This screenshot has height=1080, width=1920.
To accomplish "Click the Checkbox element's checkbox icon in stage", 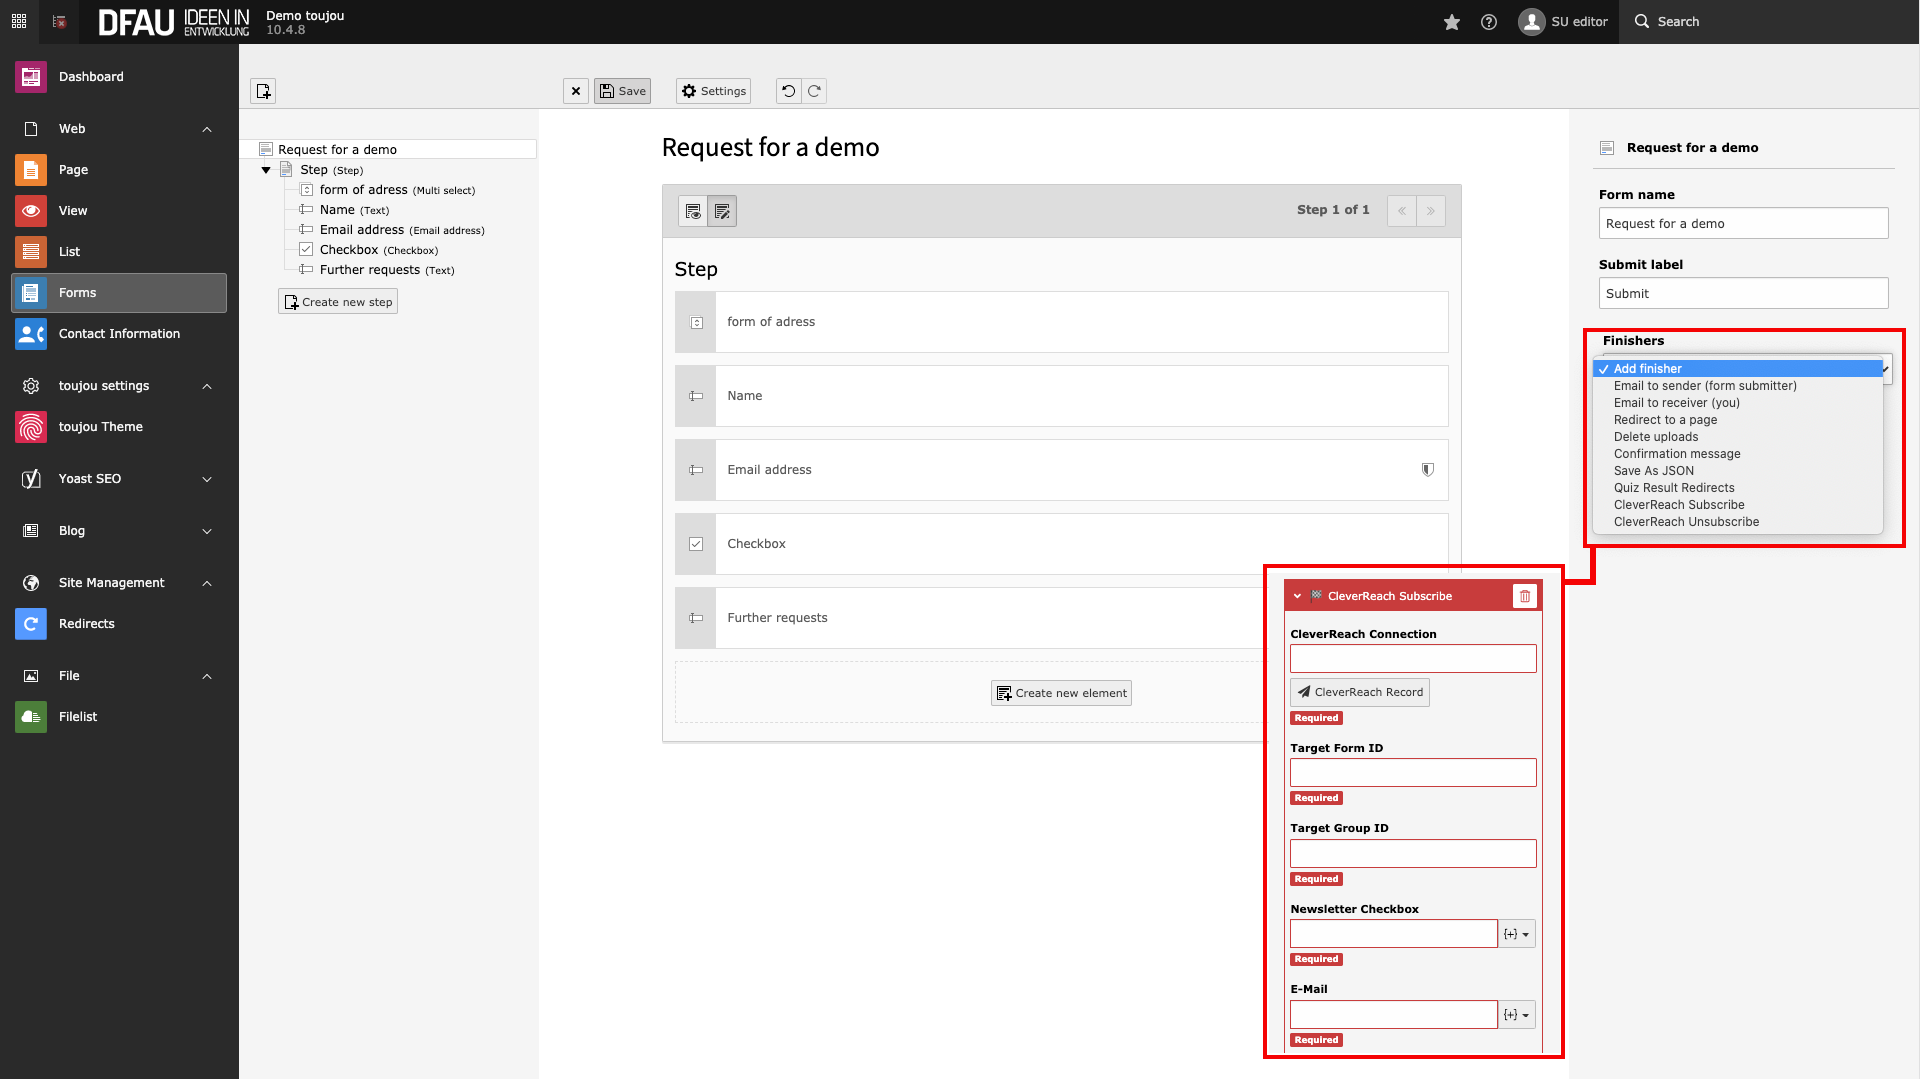I will click(x=696, y=544).
